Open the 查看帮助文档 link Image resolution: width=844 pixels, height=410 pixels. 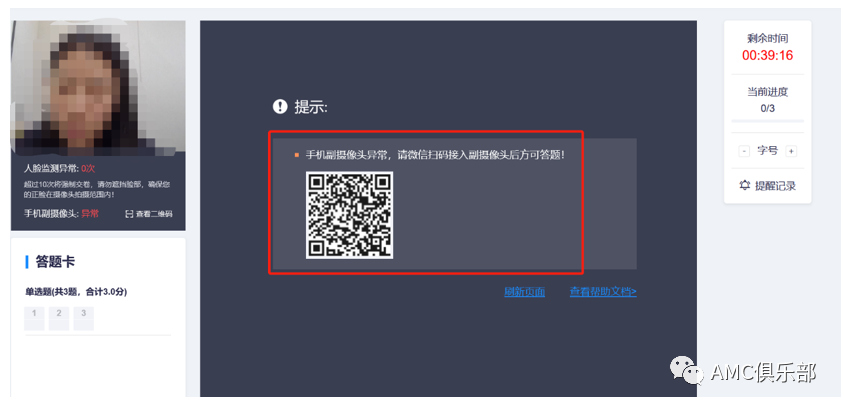point(603,292)
